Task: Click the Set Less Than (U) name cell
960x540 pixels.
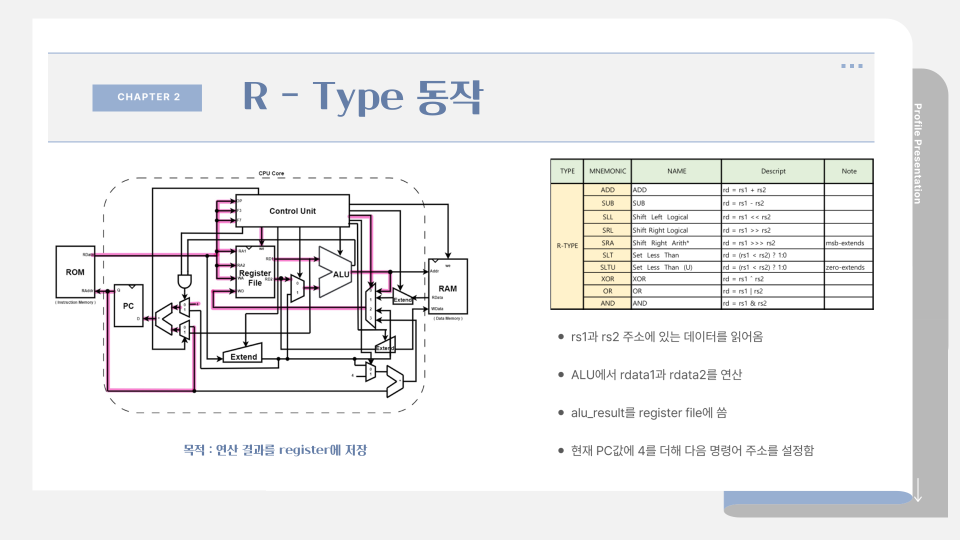Action: click(677, 268)
